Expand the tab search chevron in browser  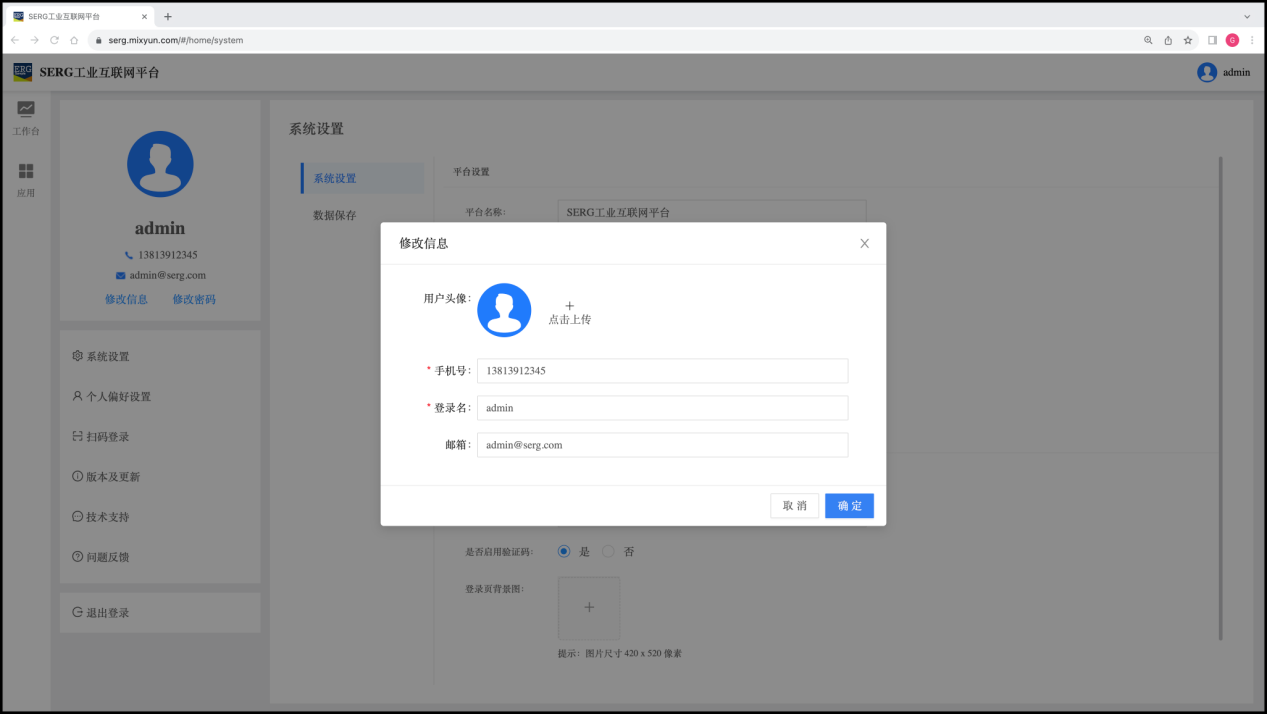coord(1247,17)
